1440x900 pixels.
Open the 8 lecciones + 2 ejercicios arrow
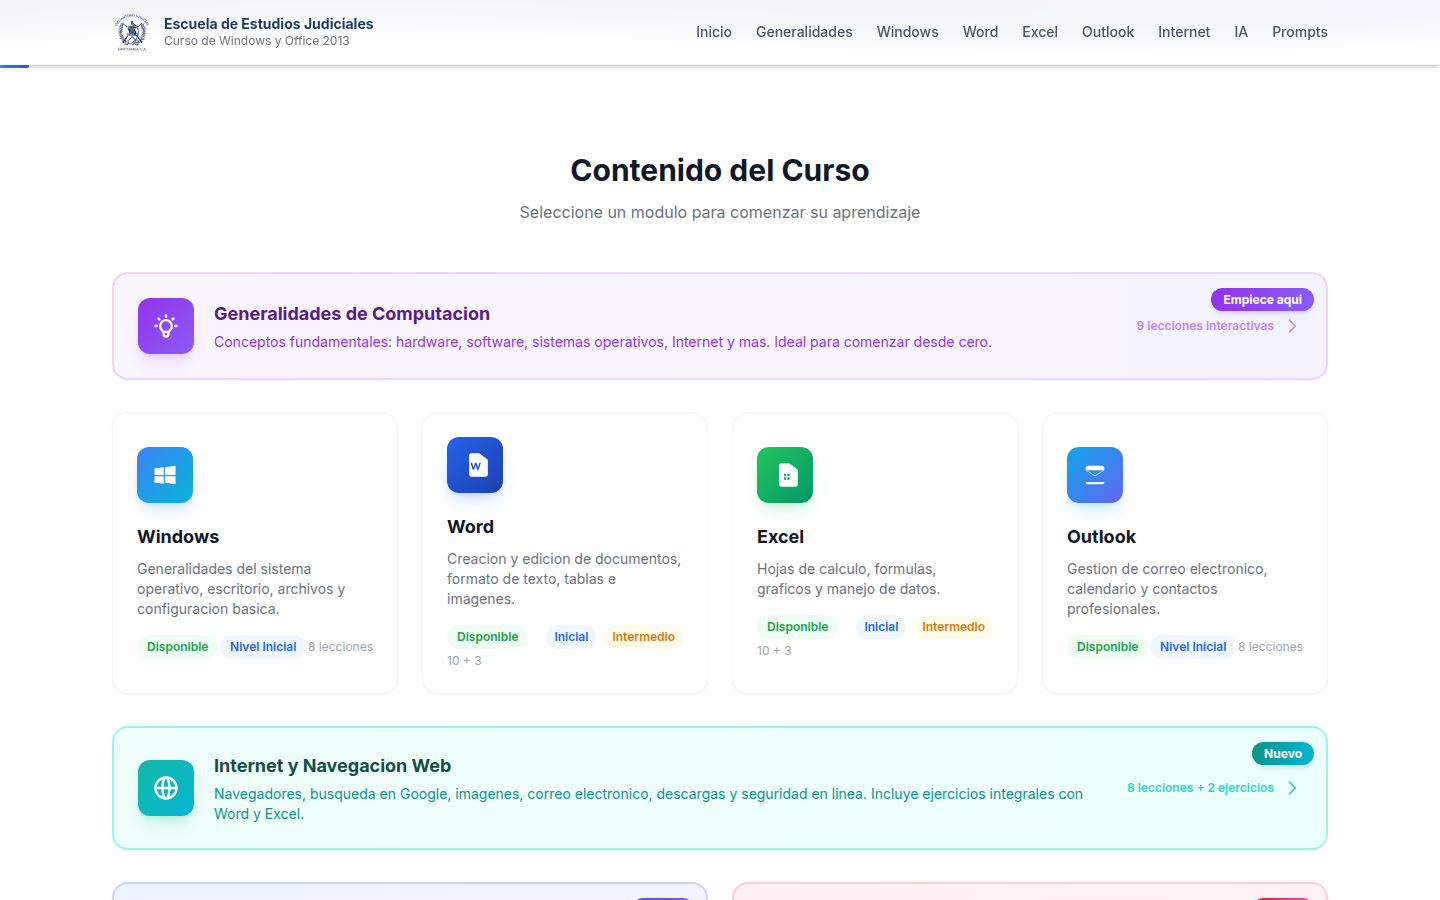pyautogui.click(x=1292, y=787)
